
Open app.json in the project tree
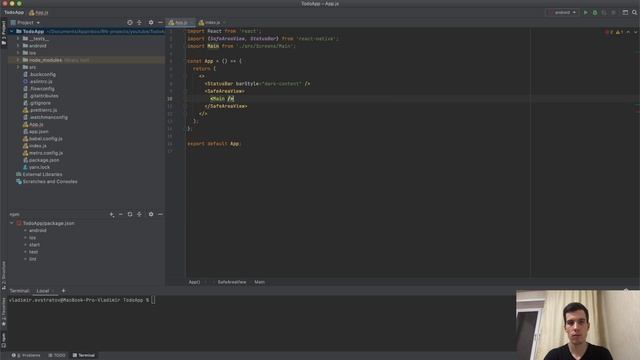(38, 131)
